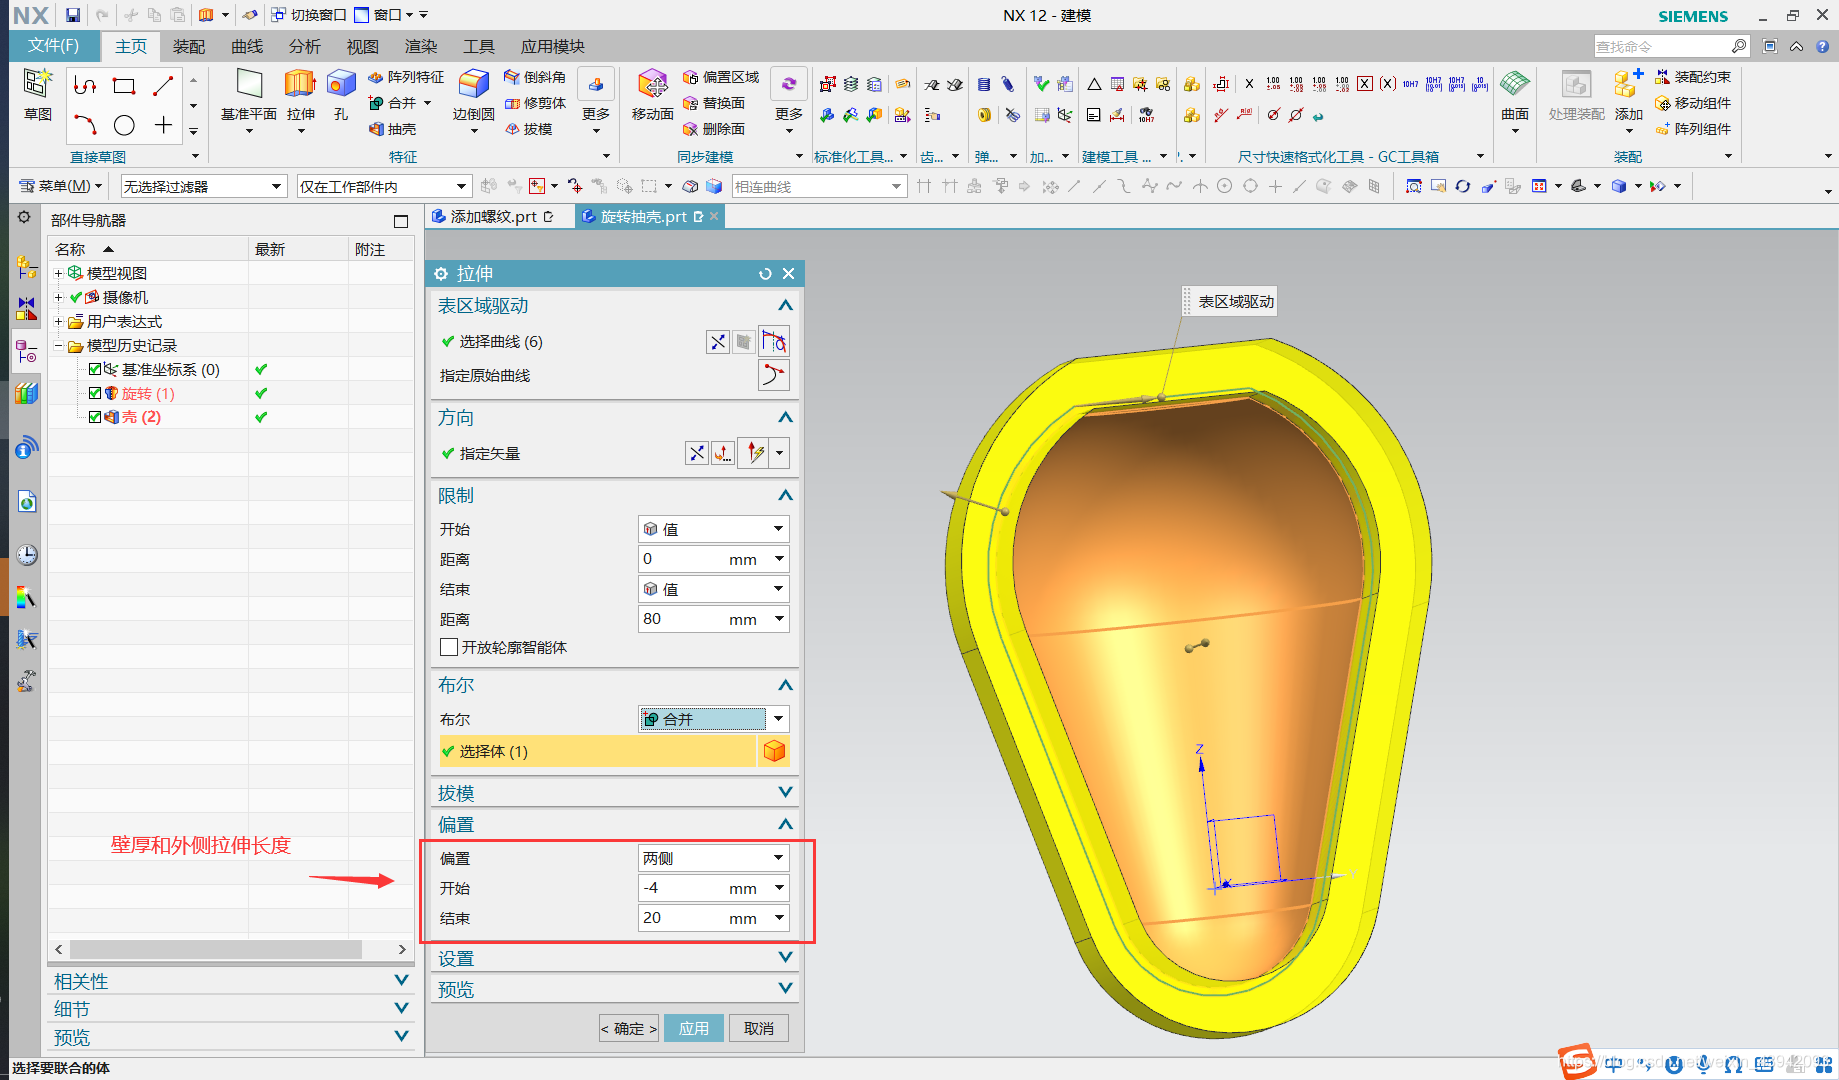Image resolution: width=1839 pixels, height=1080 pixels.
Task: Open the 移动组件 move component tool
Action: click(1692, 103)
